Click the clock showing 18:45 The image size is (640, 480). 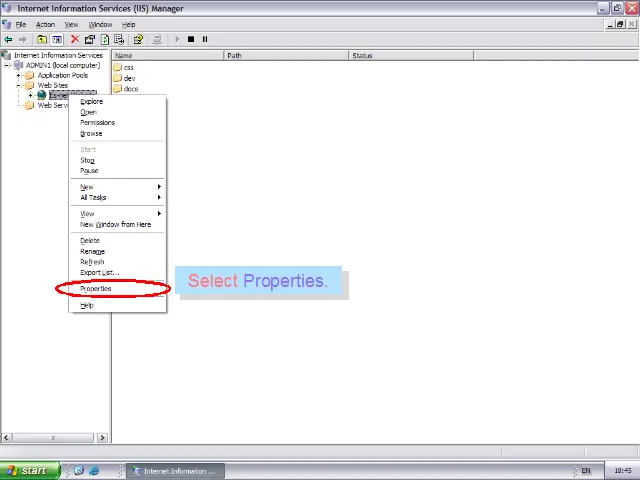coord(623,471)
